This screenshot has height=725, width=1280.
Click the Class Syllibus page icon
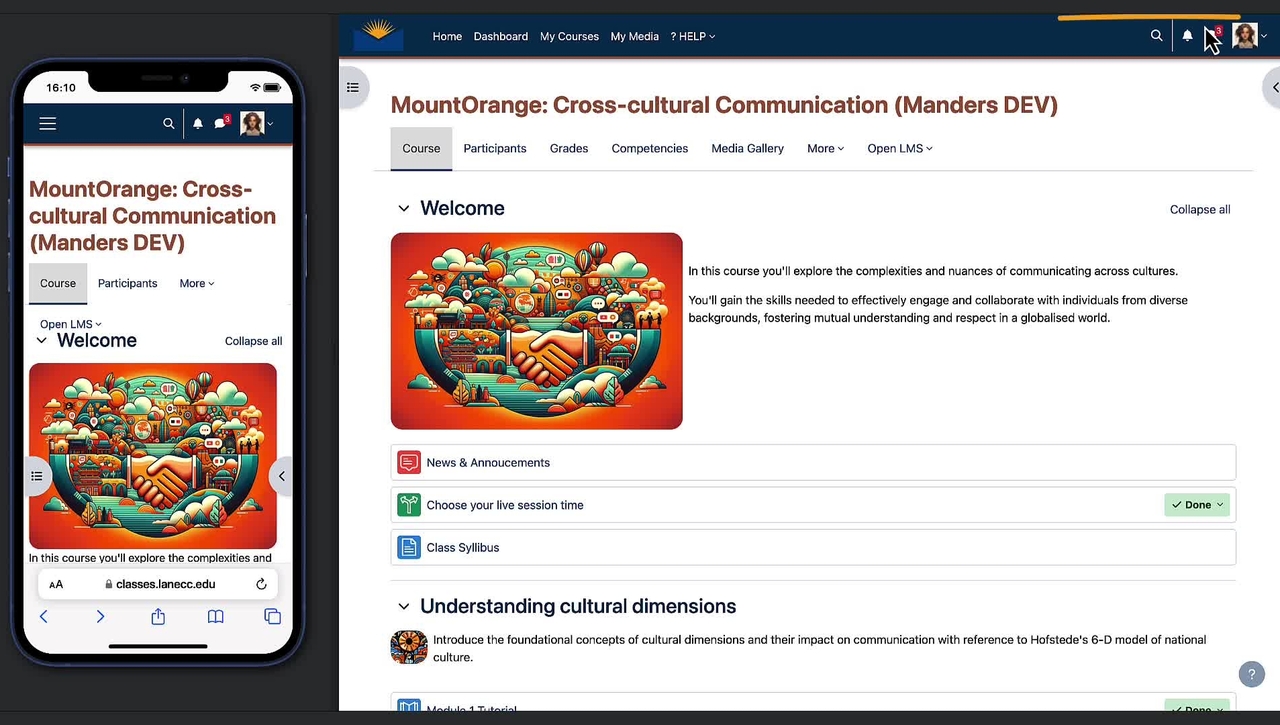[x=408, y=547]
